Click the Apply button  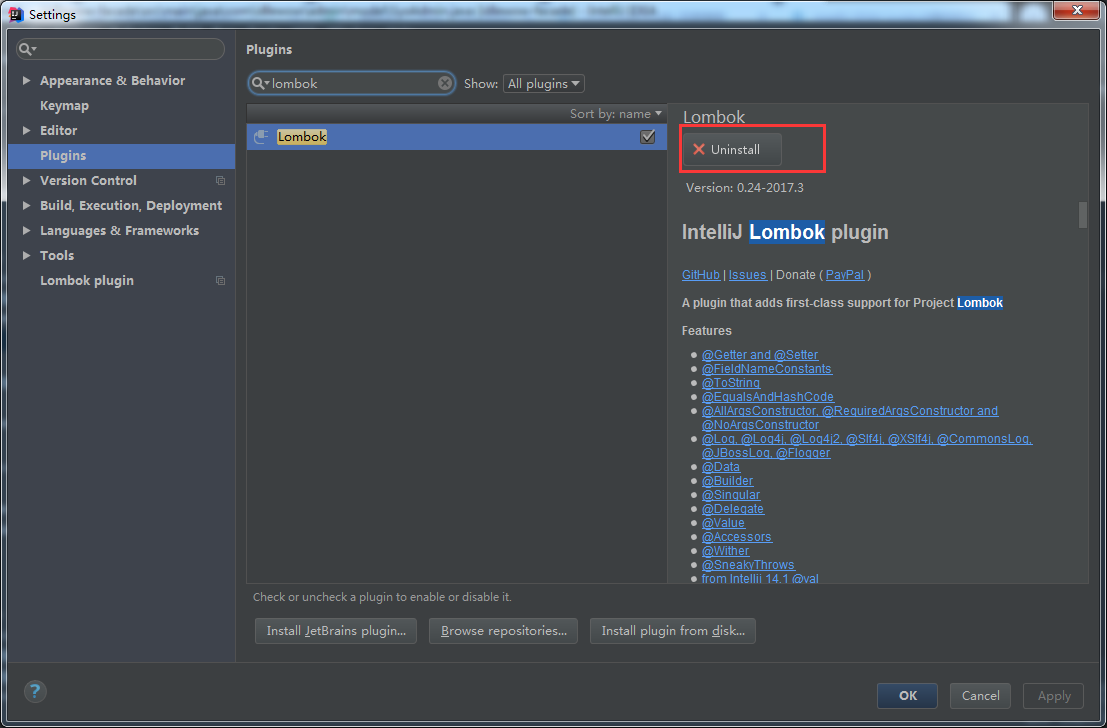[1053, 696]
